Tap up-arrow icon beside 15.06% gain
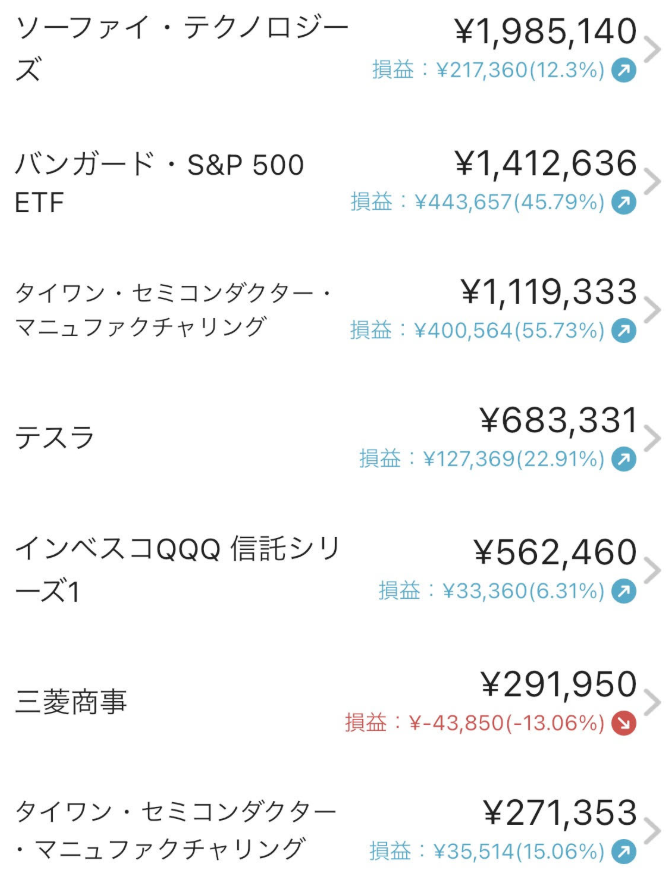The width and height of the screenshot is (669, 877). tap(624, 852)
